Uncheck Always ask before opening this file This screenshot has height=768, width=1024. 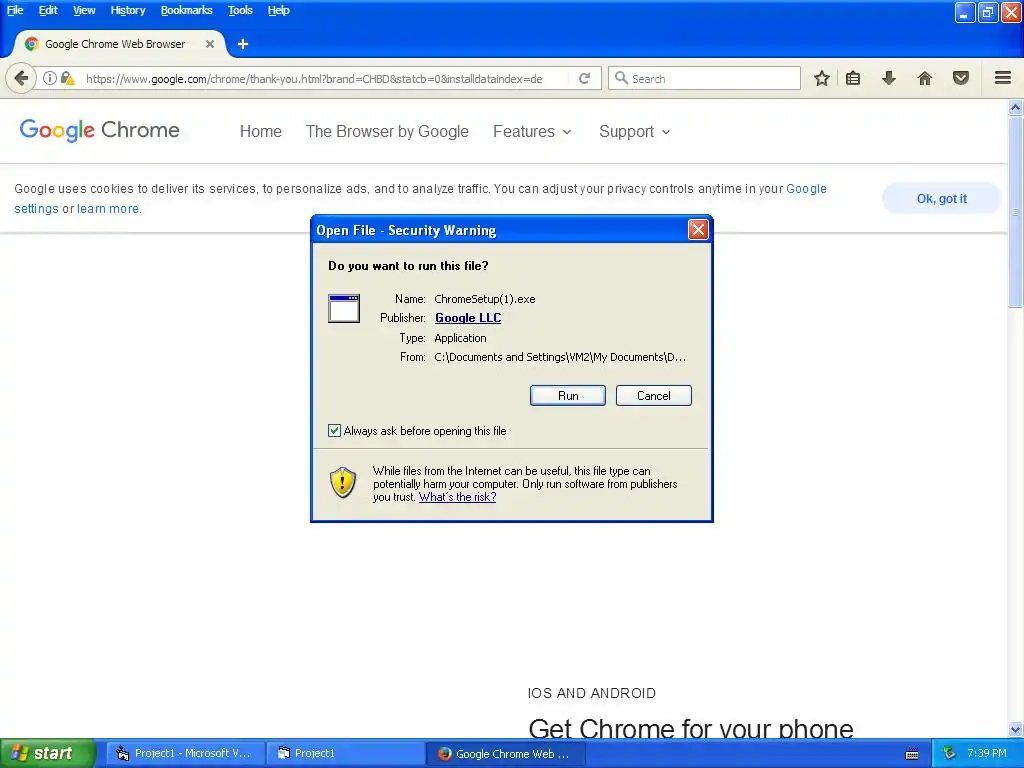[334, 430]
